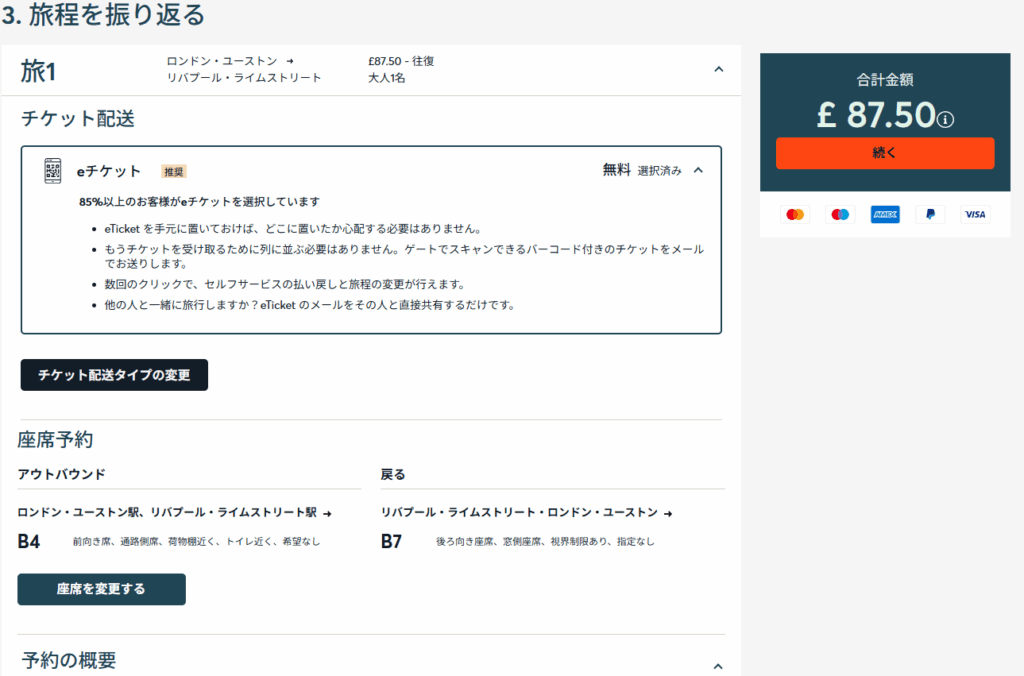
Task: Click arrow icon after outbound リバプール・ライムストリート駅
Action: click(327, 513)
